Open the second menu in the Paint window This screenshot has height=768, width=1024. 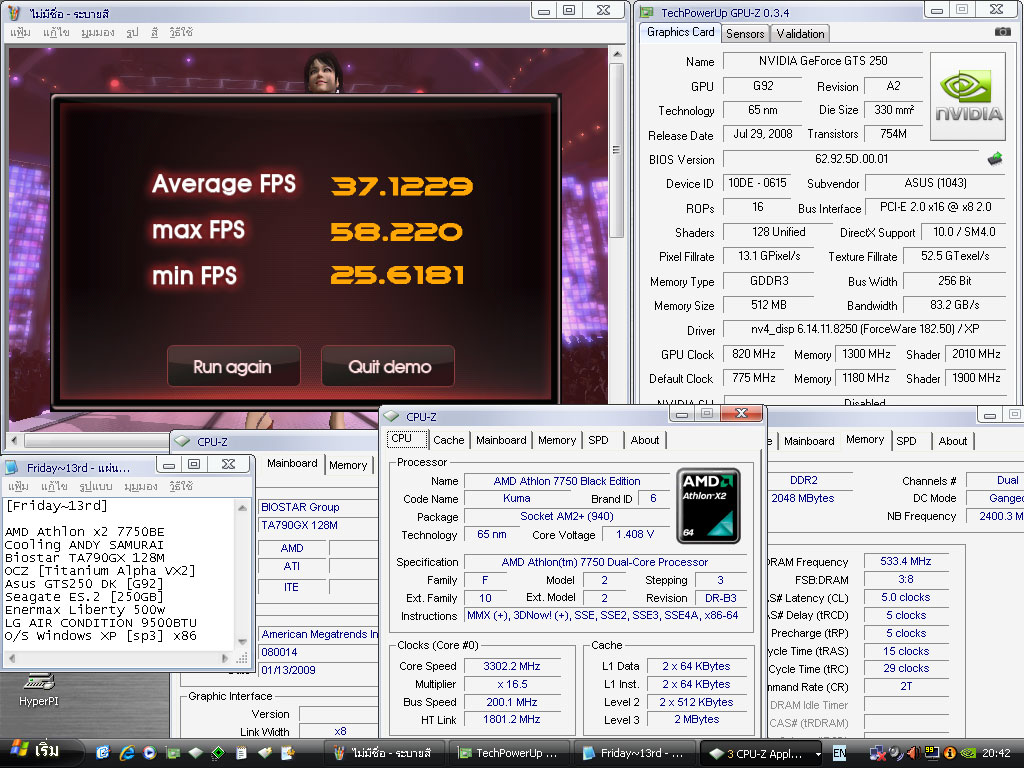coord(56,32)
